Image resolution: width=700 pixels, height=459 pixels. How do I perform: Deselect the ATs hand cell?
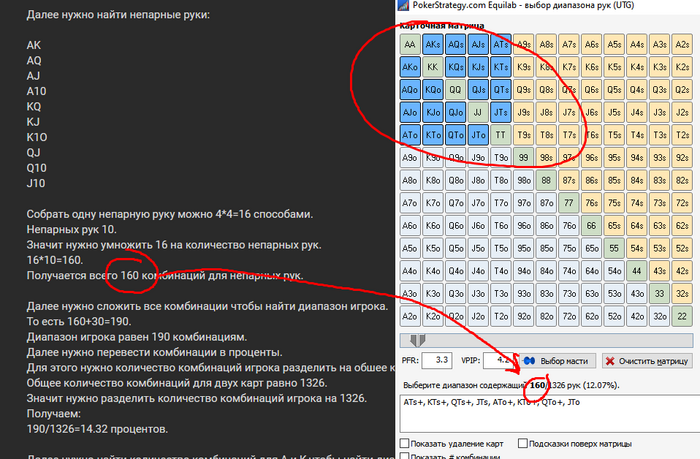click(501, 44)
